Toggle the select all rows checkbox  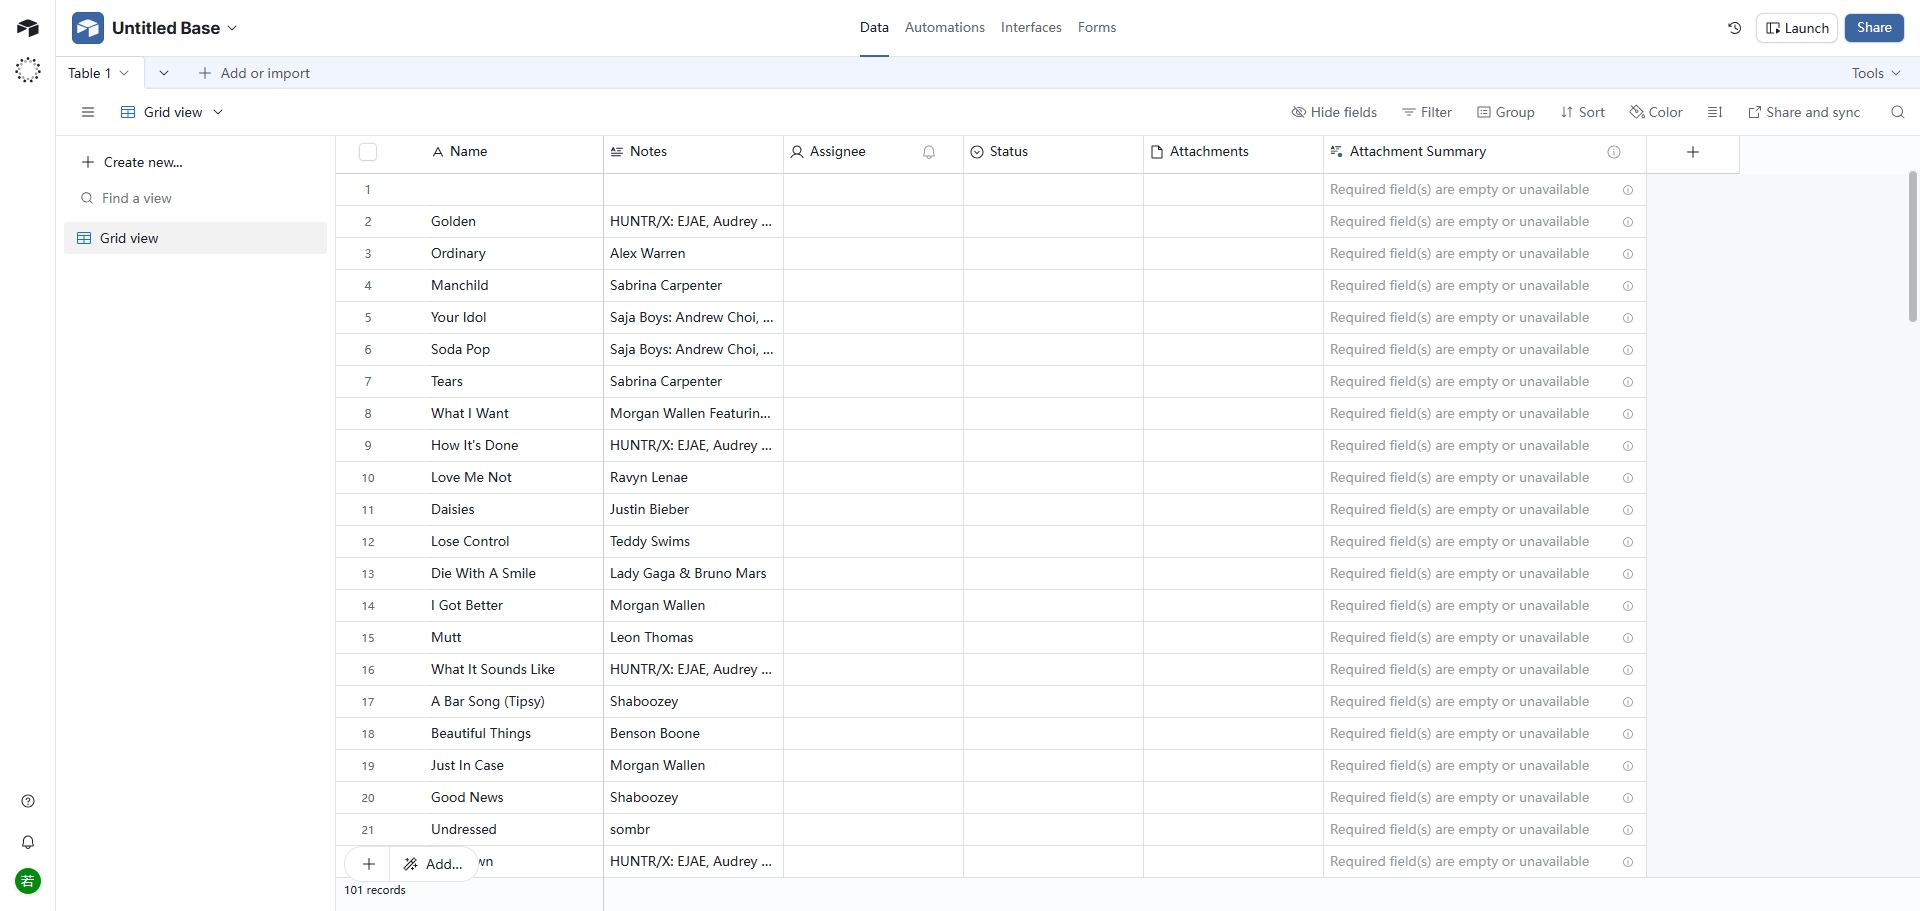pyautogui.click(x=368, y=152)
